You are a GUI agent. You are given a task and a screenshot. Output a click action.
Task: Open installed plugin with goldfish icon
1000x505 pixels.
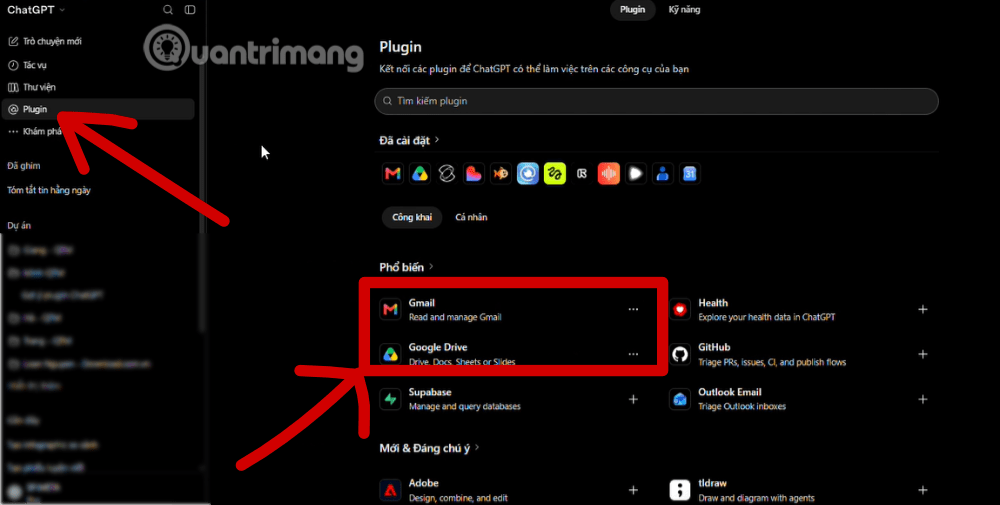(501, 173)
